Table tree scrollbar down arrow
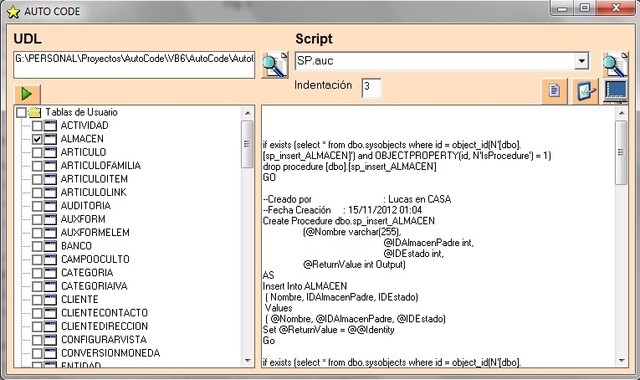Screen dimensions: 640x380 tap(247, 360)
